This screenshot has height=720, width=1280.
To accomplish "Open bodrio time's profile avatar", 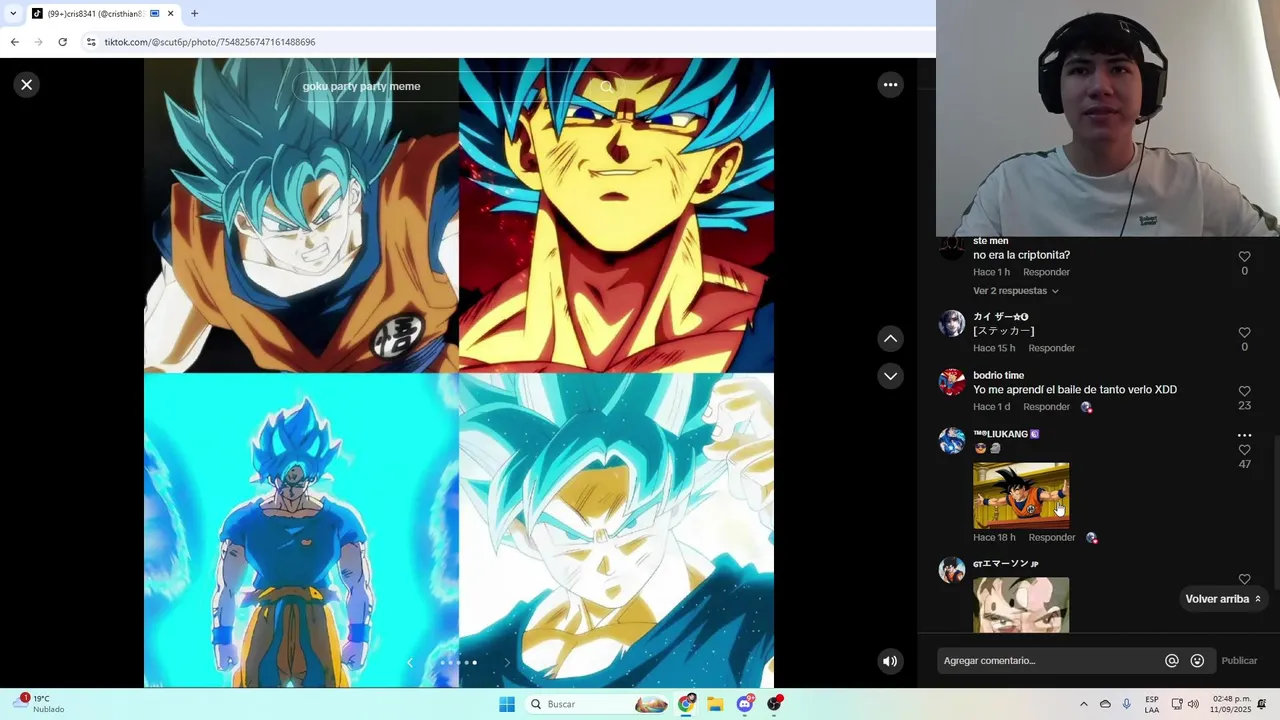I will click(952, 382).
